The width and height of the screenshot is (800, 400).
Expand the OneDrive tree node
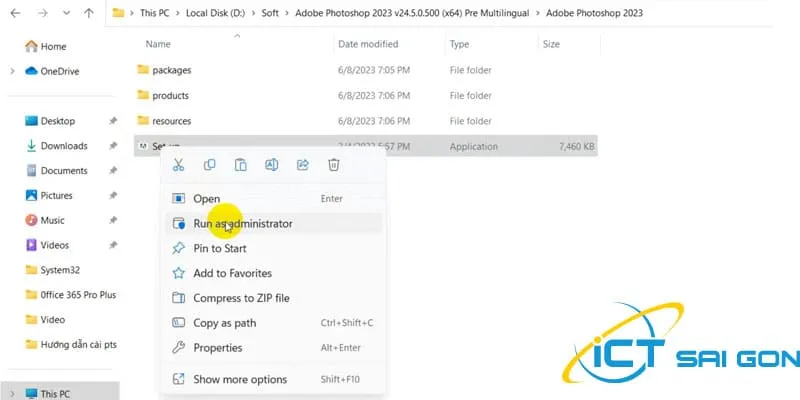12,71
